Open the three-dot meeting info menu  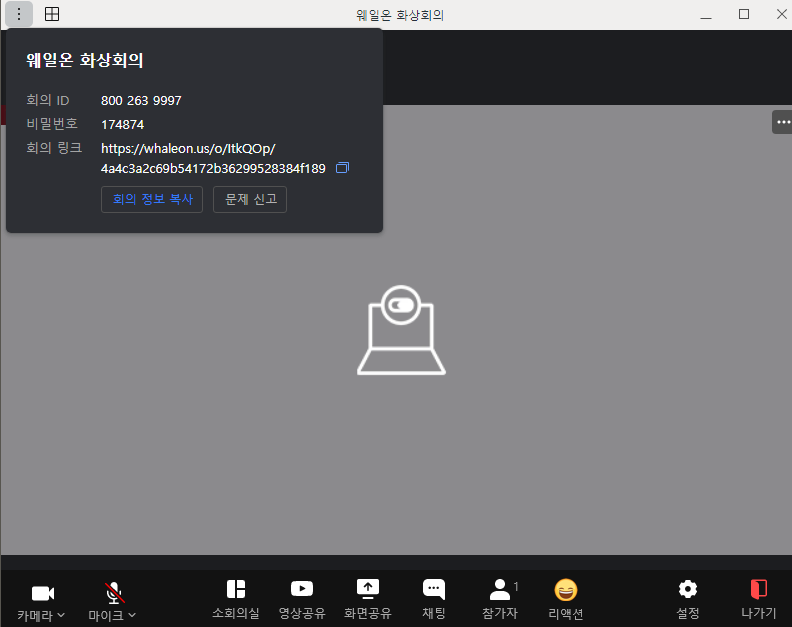point(19,14)
